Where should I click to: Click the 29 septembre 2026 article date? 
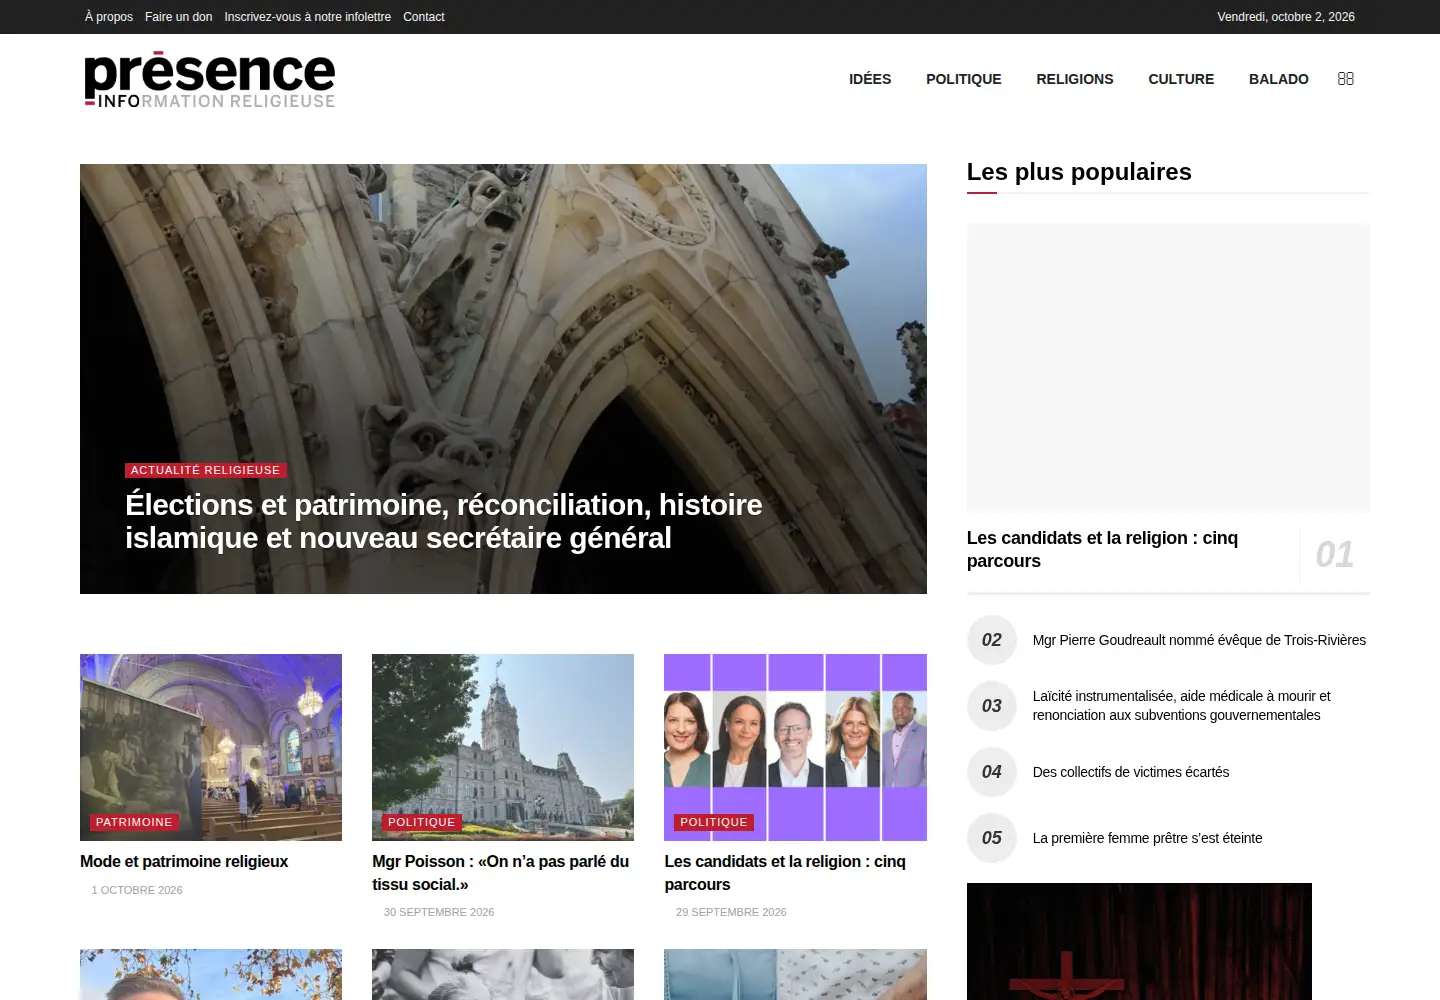[731, 912]
